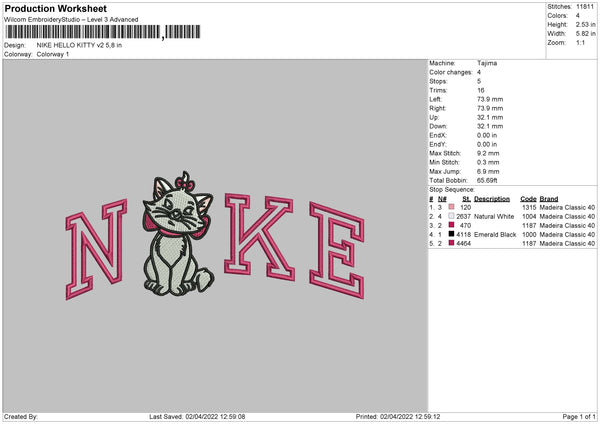Click the 'Created By:' footer label
600x424 pixels.
21,417
